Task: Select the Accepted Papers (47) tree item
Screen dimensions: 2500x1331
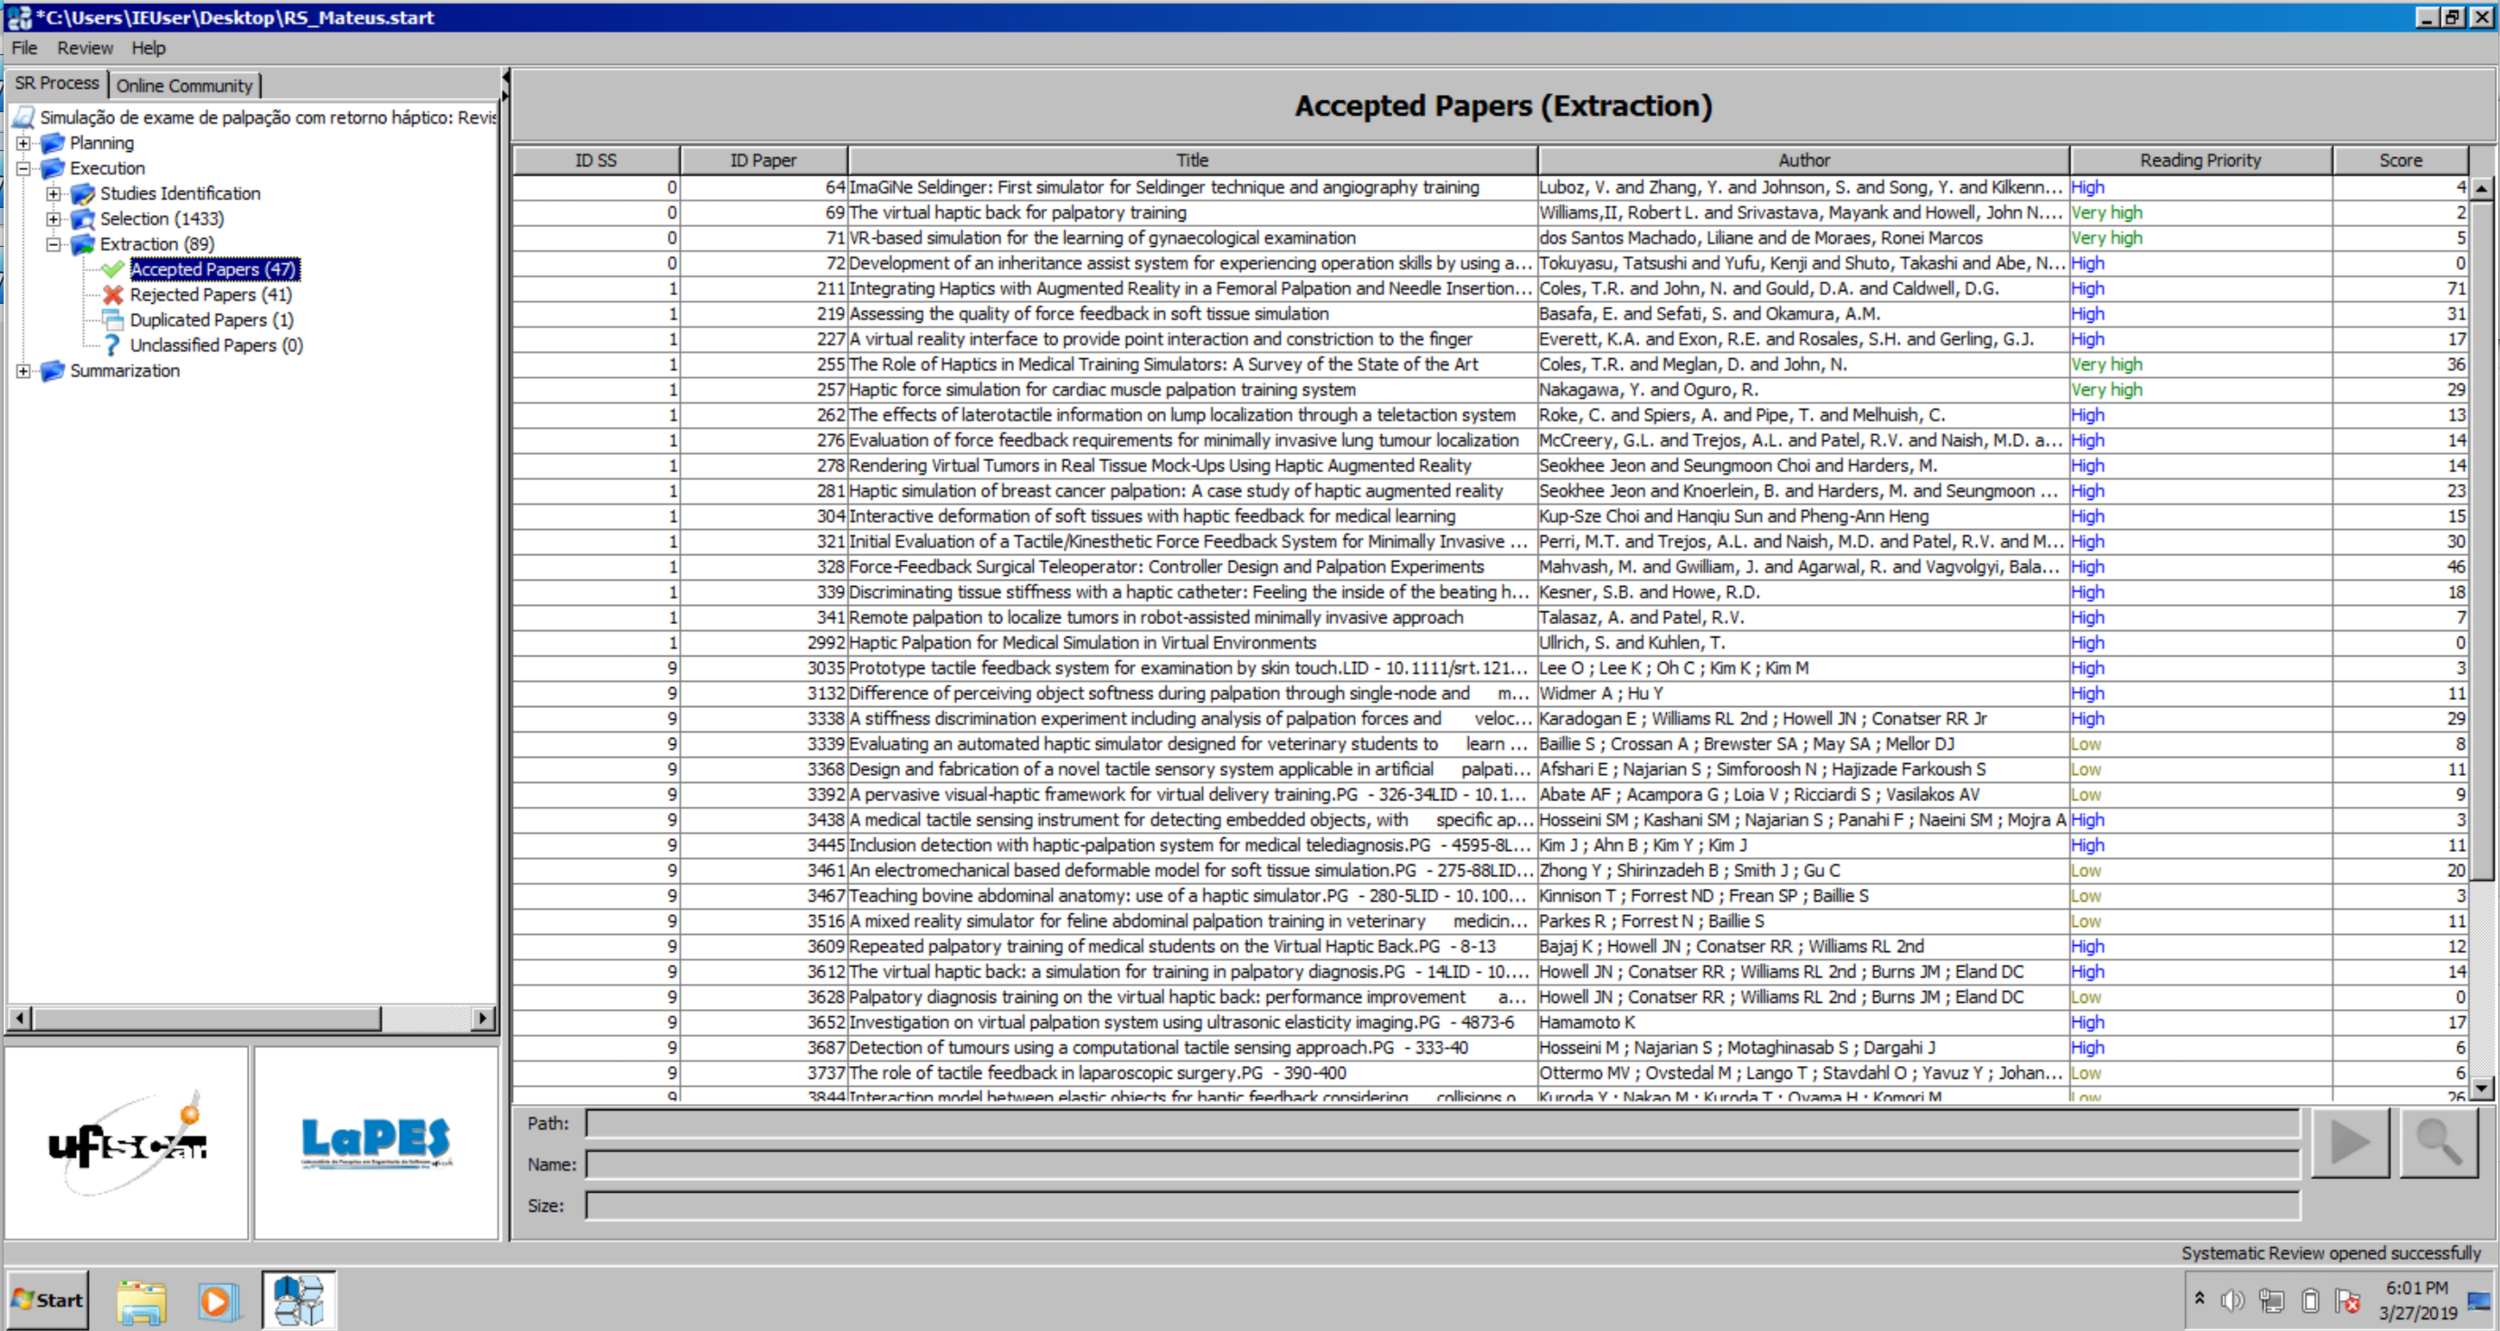Action: pos(213,269)
